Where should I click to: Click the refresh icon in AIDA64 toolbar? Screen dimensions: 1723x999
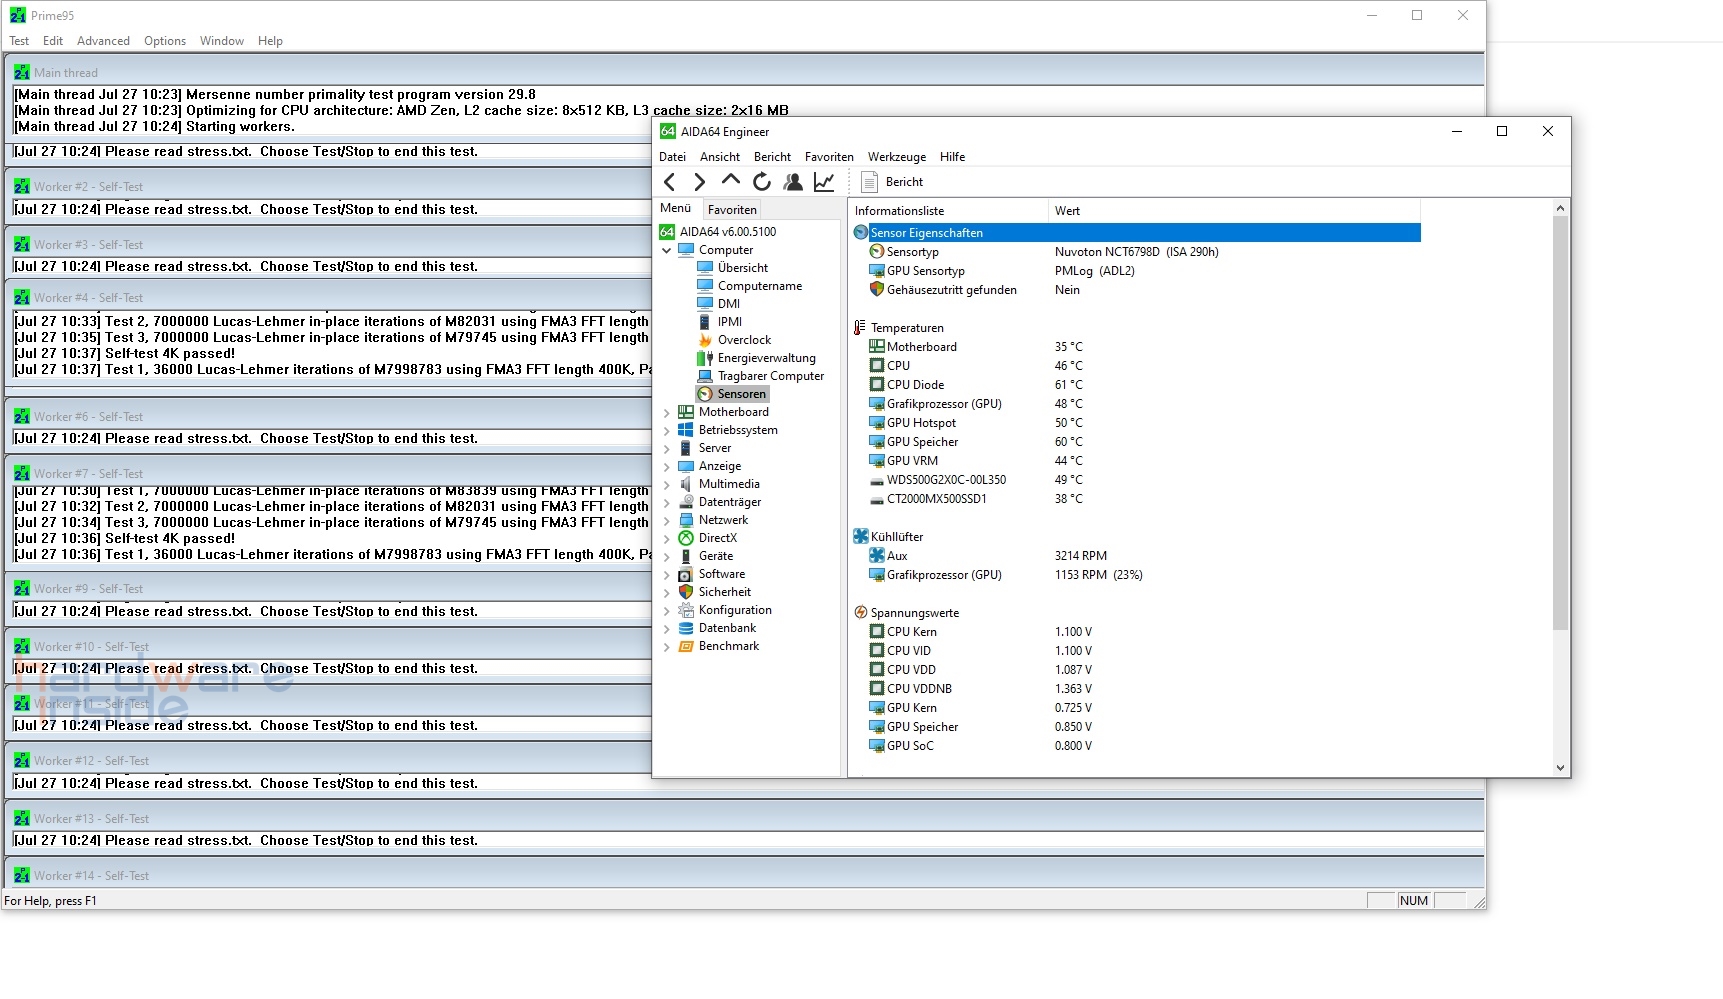tap(762, 182)
